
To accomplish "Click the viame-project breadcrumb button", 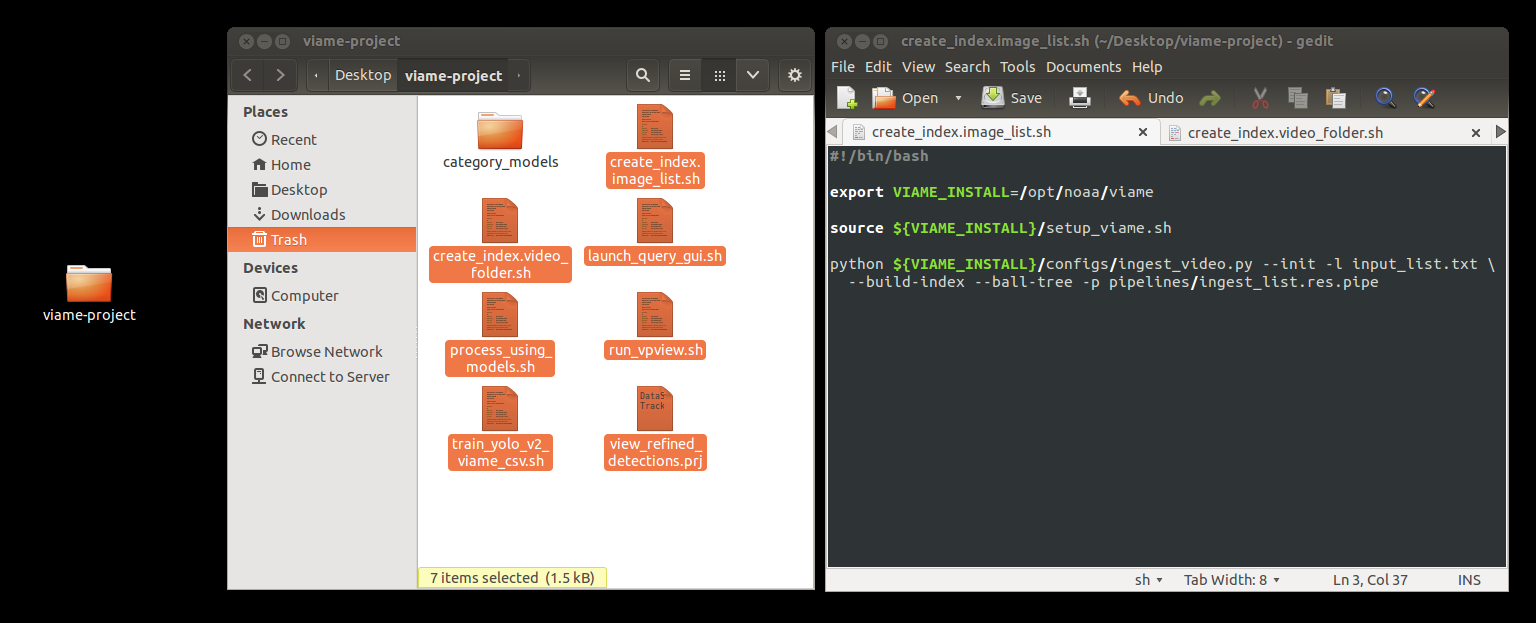I will pos(453,75).
